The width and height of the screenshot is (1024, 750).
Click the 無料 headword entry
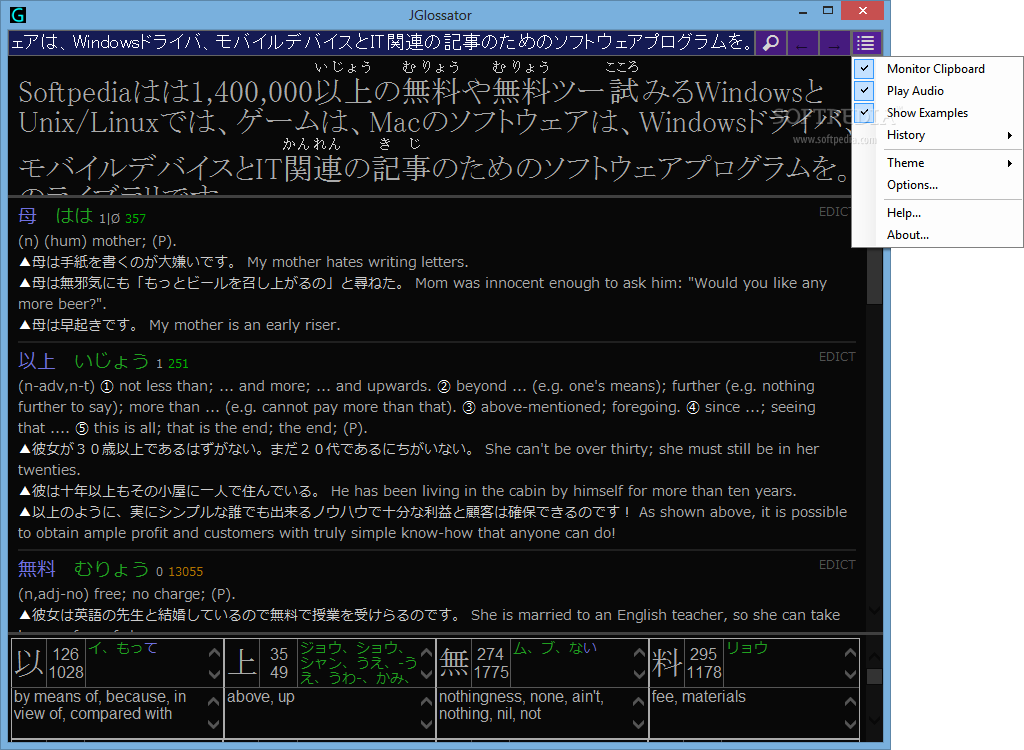(37, 568)
